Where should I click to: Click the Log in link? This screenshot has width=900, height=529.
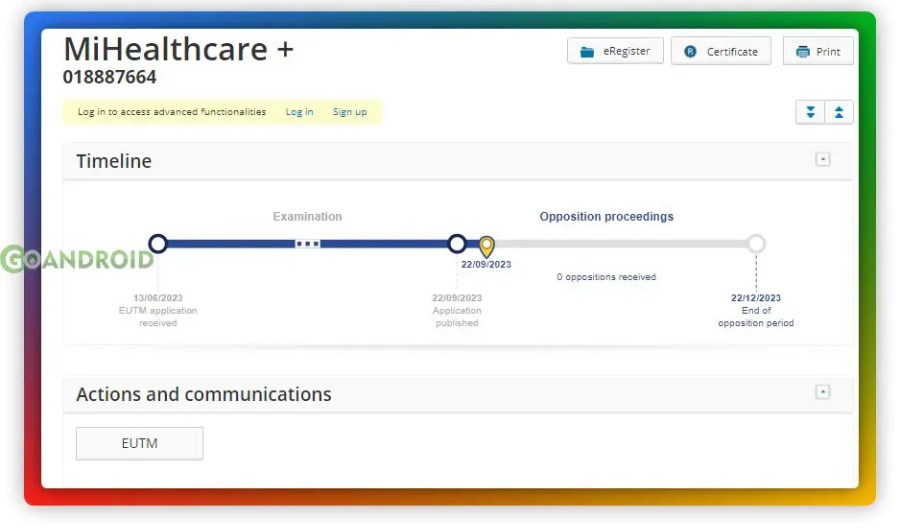299,112
